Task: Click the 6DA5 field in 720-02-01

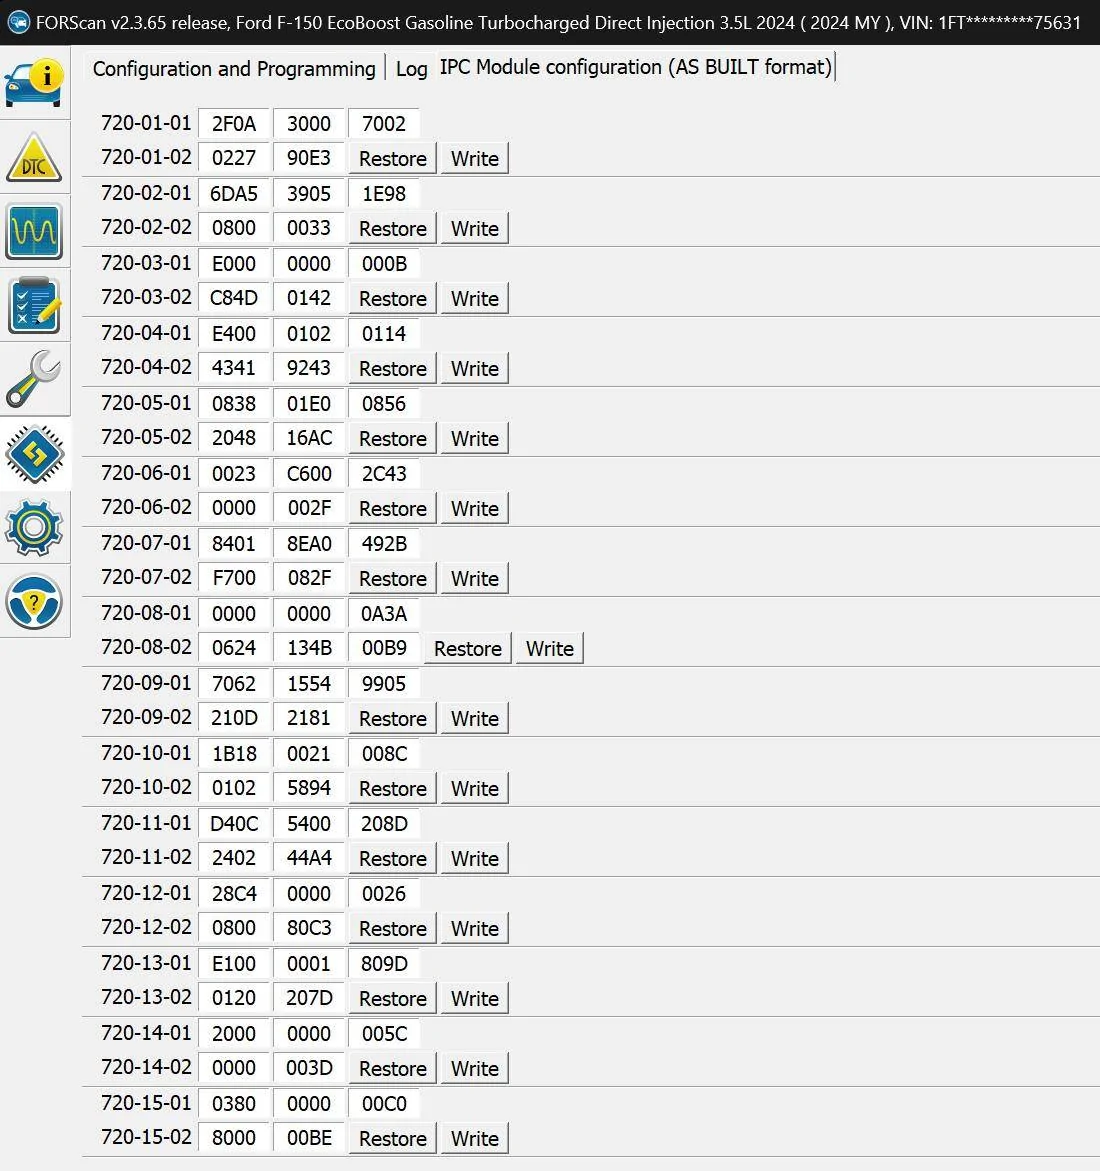Action: point(234,193)
